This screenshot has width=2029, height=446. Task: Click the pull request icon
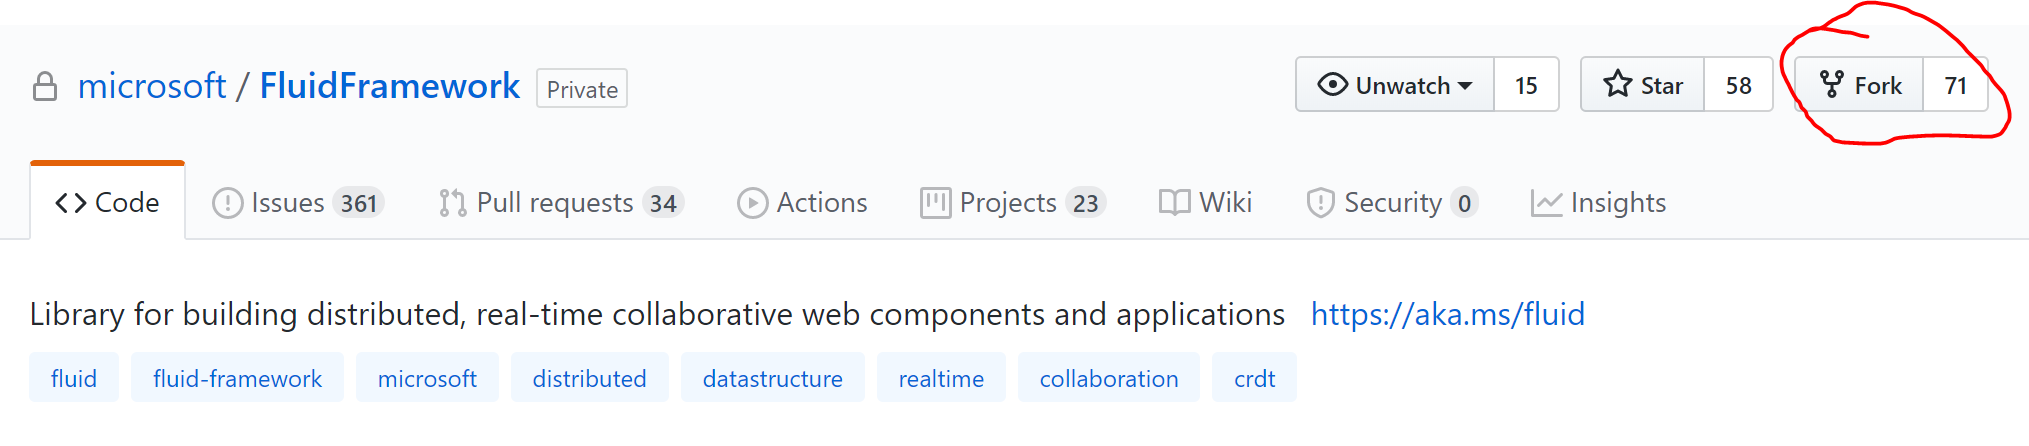click(452, 203)
